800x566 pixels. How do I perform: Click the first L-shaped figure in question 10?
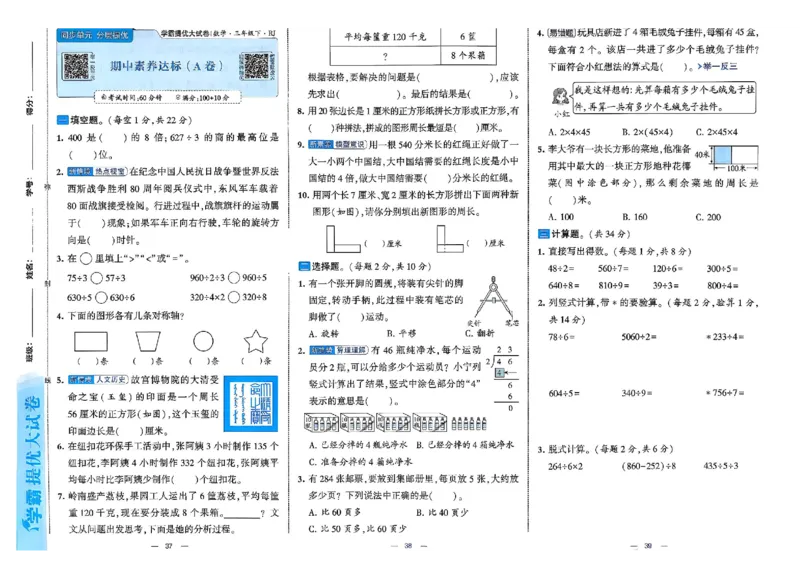tap(343, 239)
